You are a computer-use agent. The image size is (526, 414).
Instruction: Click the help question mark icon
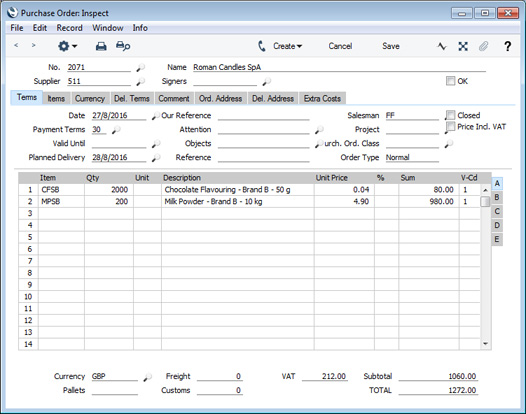click(x=508, y=46)
